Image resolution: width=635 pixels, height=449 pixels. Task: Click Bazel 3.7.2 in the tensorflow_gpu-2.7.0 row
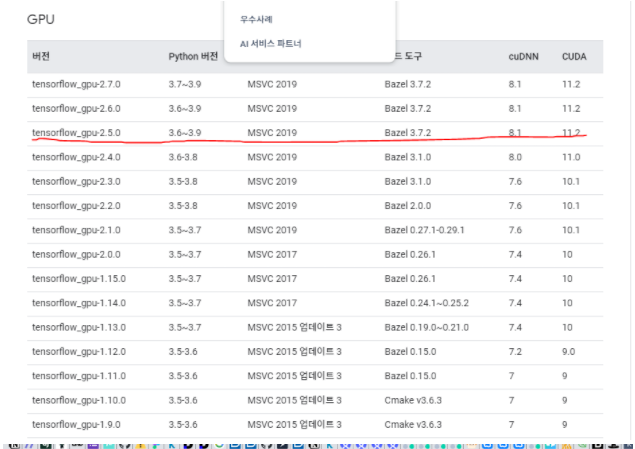[x=407, y=85]
